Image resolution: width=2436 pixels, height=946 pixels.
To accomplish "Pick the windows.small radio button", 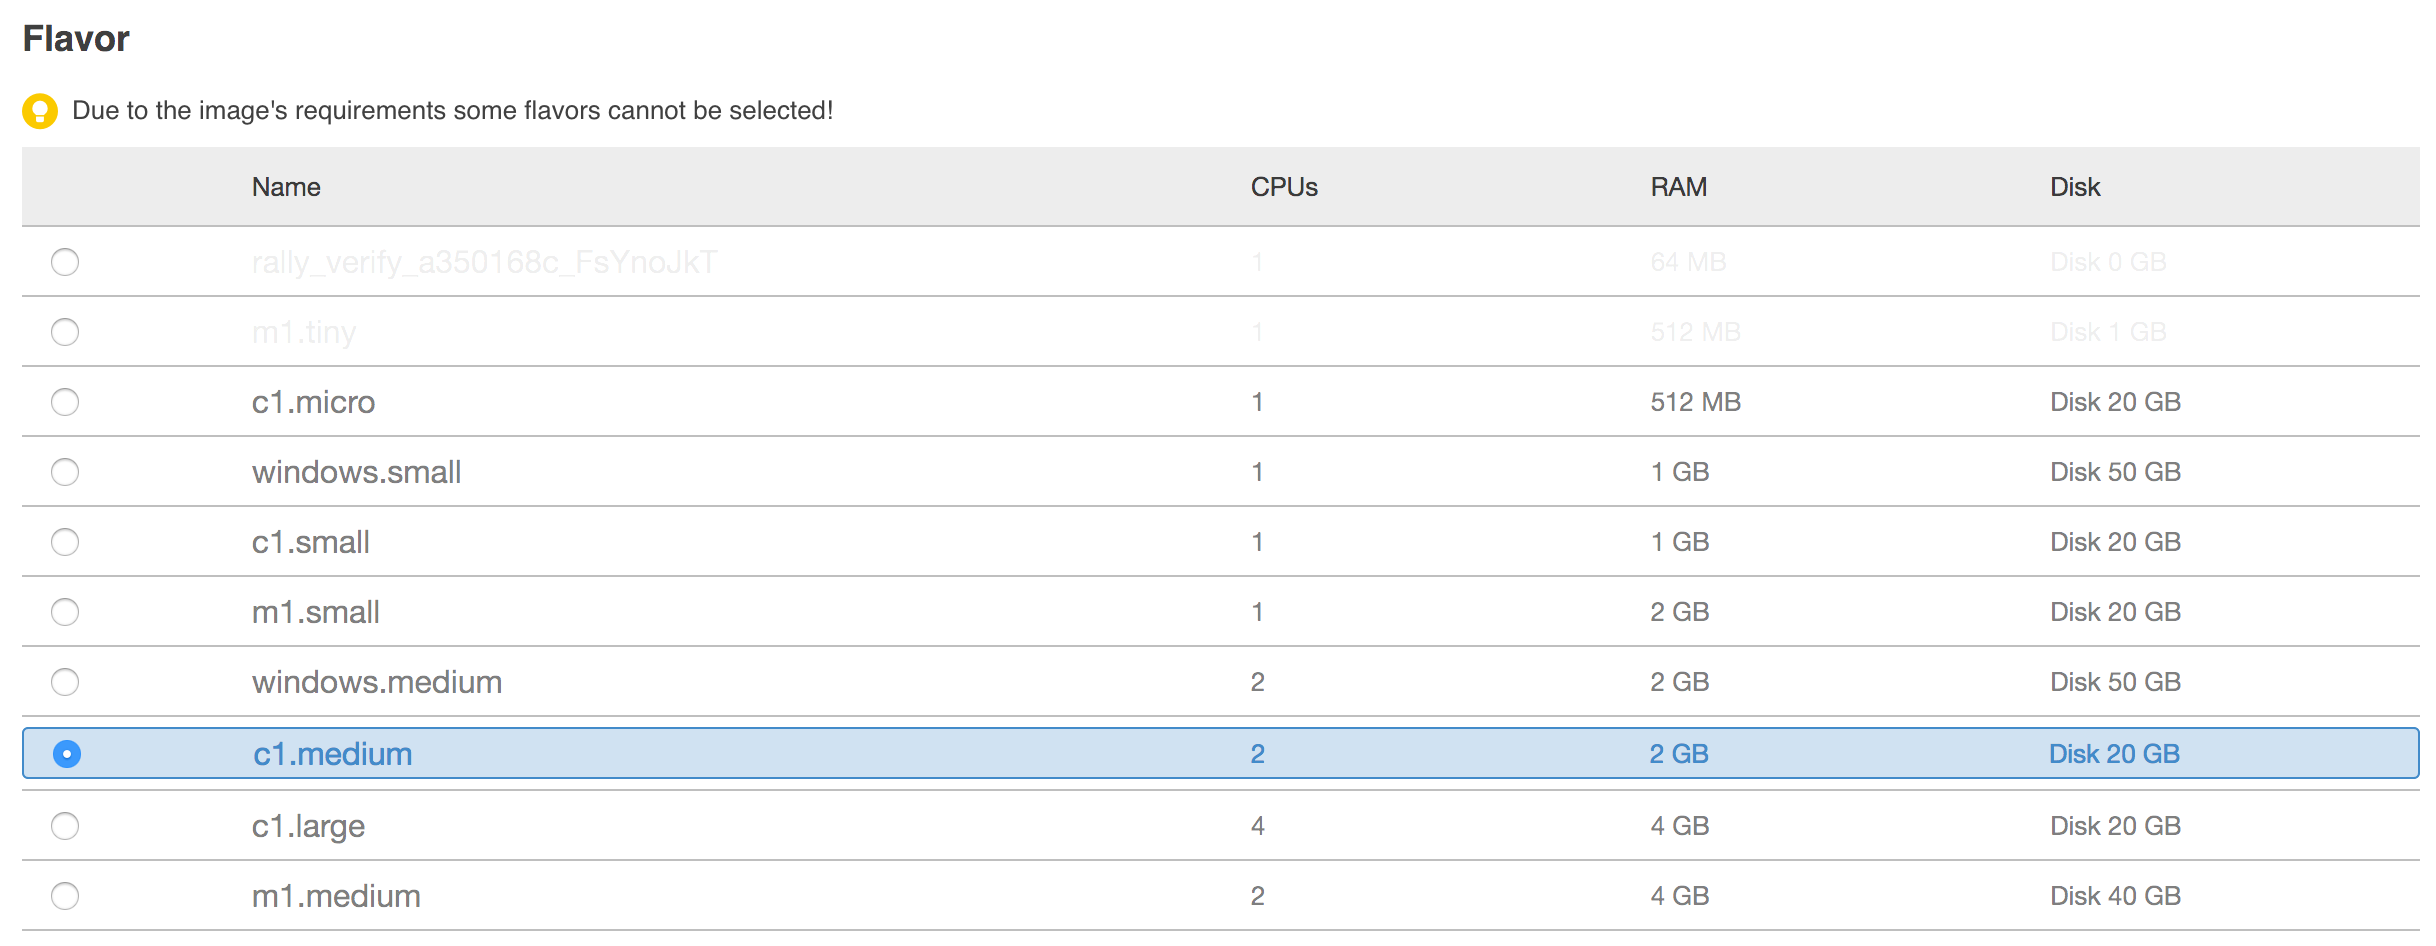I will point(65,472).
